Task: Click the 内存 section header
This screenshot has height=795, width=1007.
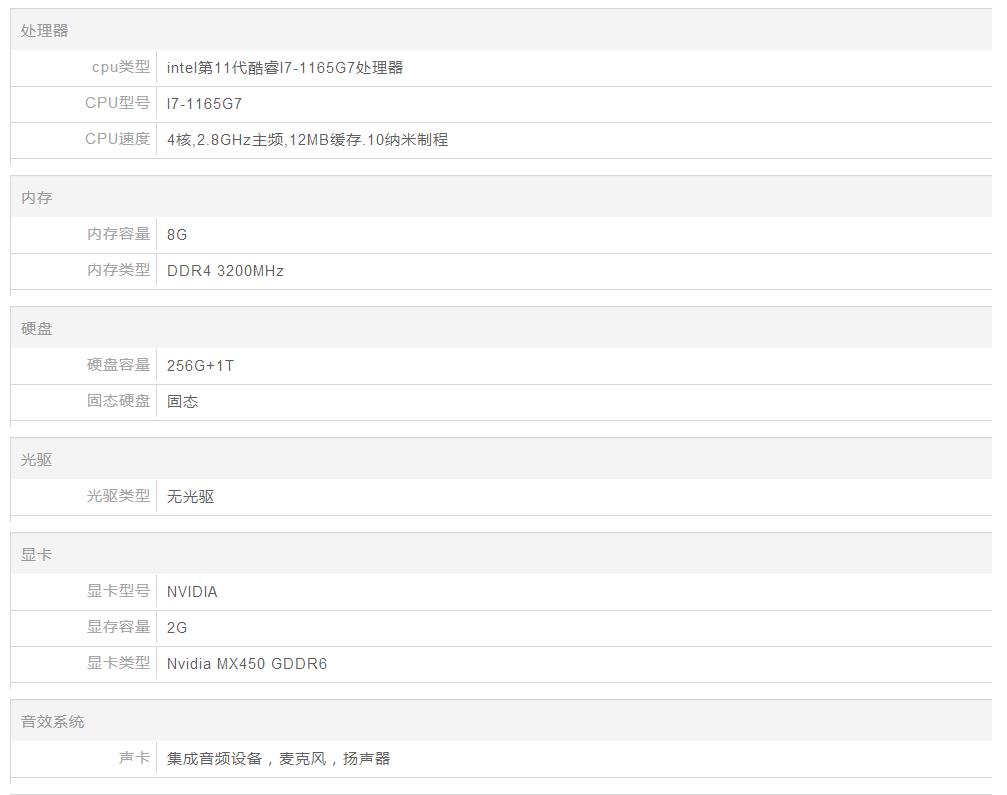Action: point(37,198)
